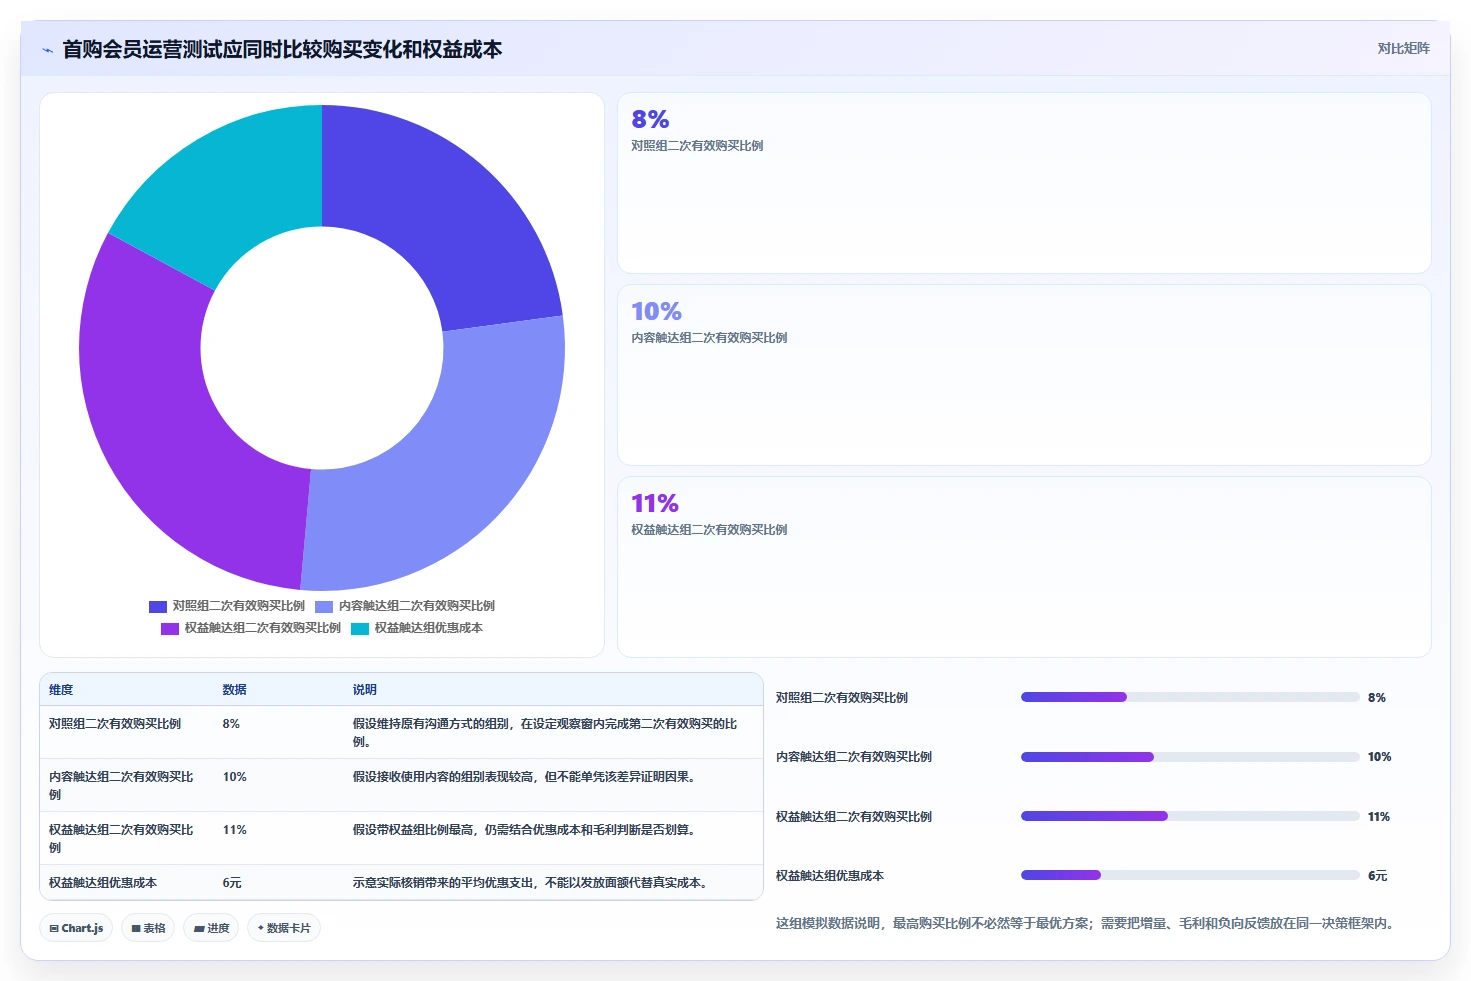This screenshot has height=981, width=1471.
Task: Toggle the 对照组二次有效购买比例 legend swatch
Action: click(x=158, y=606)
